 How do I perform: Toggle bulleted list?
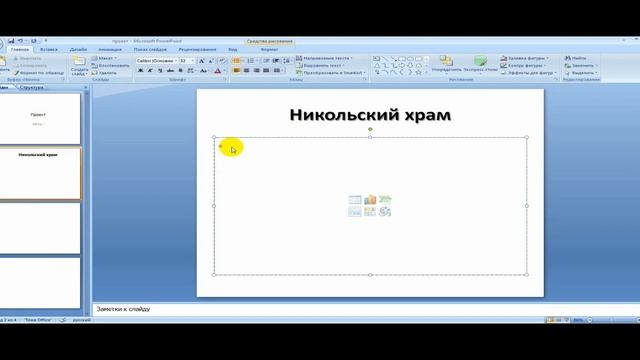tap(237, 61)
